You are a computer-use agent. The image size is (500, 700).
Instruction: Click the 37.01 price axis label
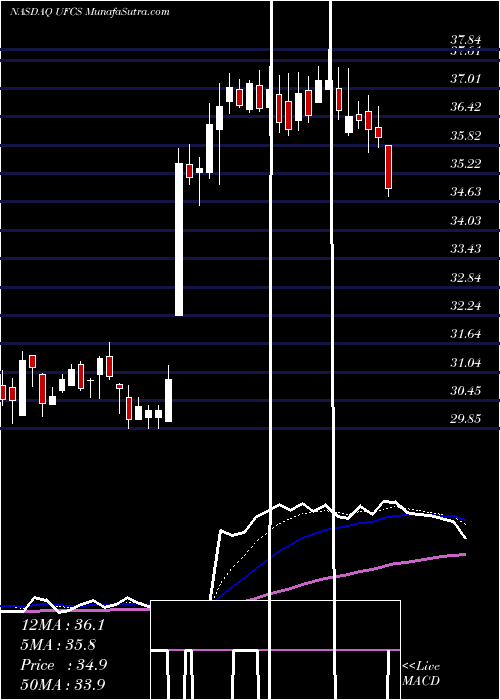[466, 79]
